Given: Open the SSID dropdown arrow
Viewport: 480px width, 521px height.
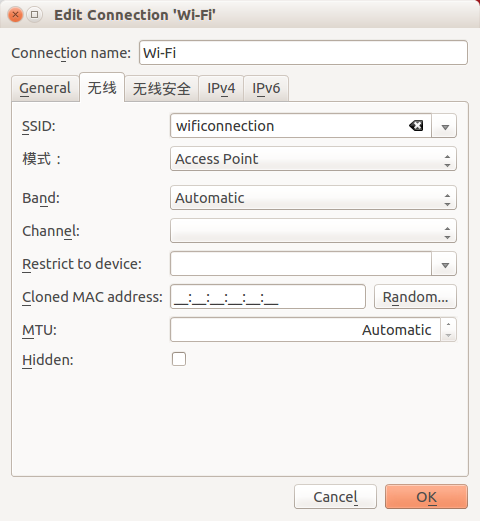Looking at the screenshot, I should [x=444, y=126].
